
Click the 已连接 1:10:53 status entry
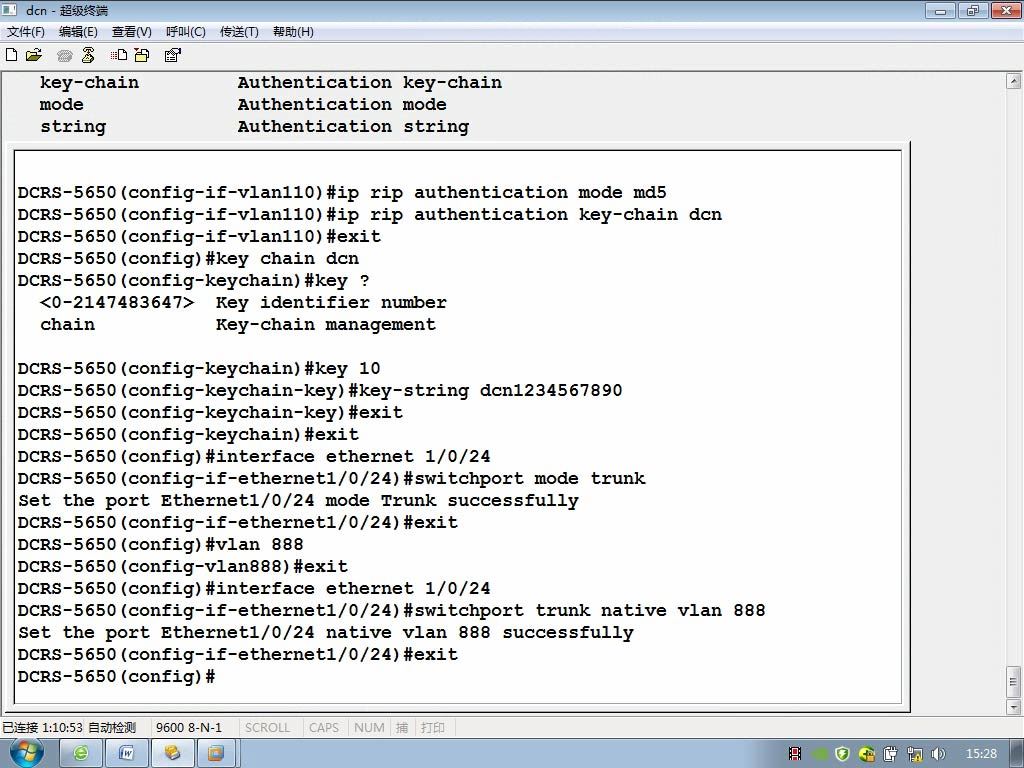[42, 727]
